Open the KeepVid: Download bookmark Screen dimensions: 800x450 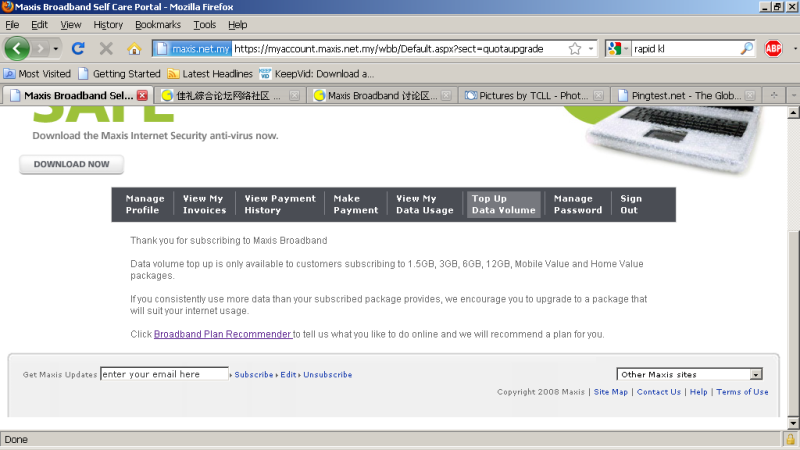[x=316, y=74]
